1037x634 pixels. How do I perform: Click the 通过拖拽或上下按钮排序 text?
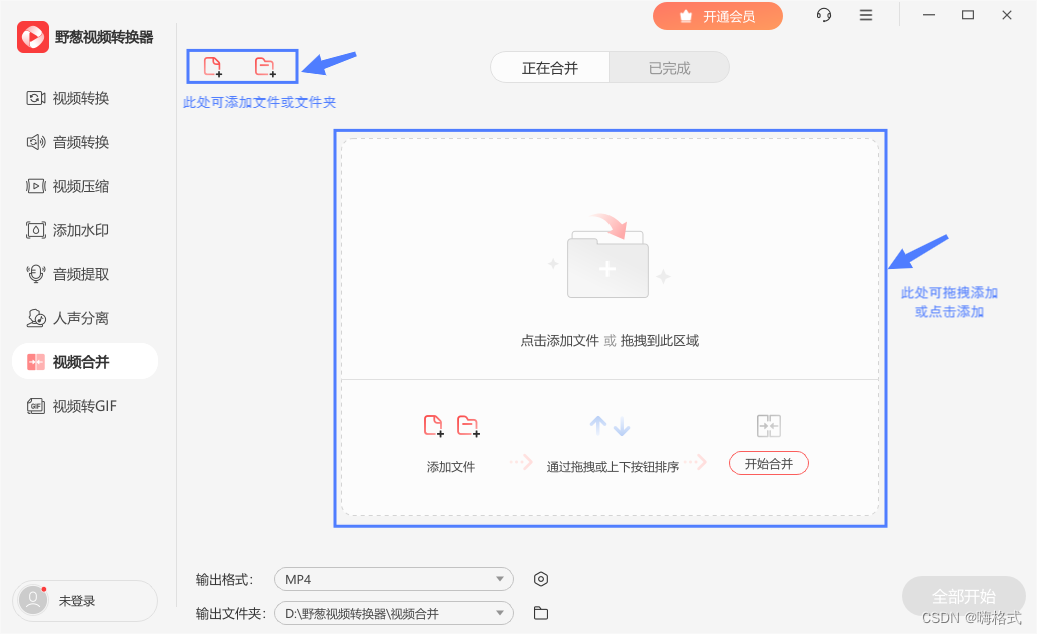612,467
